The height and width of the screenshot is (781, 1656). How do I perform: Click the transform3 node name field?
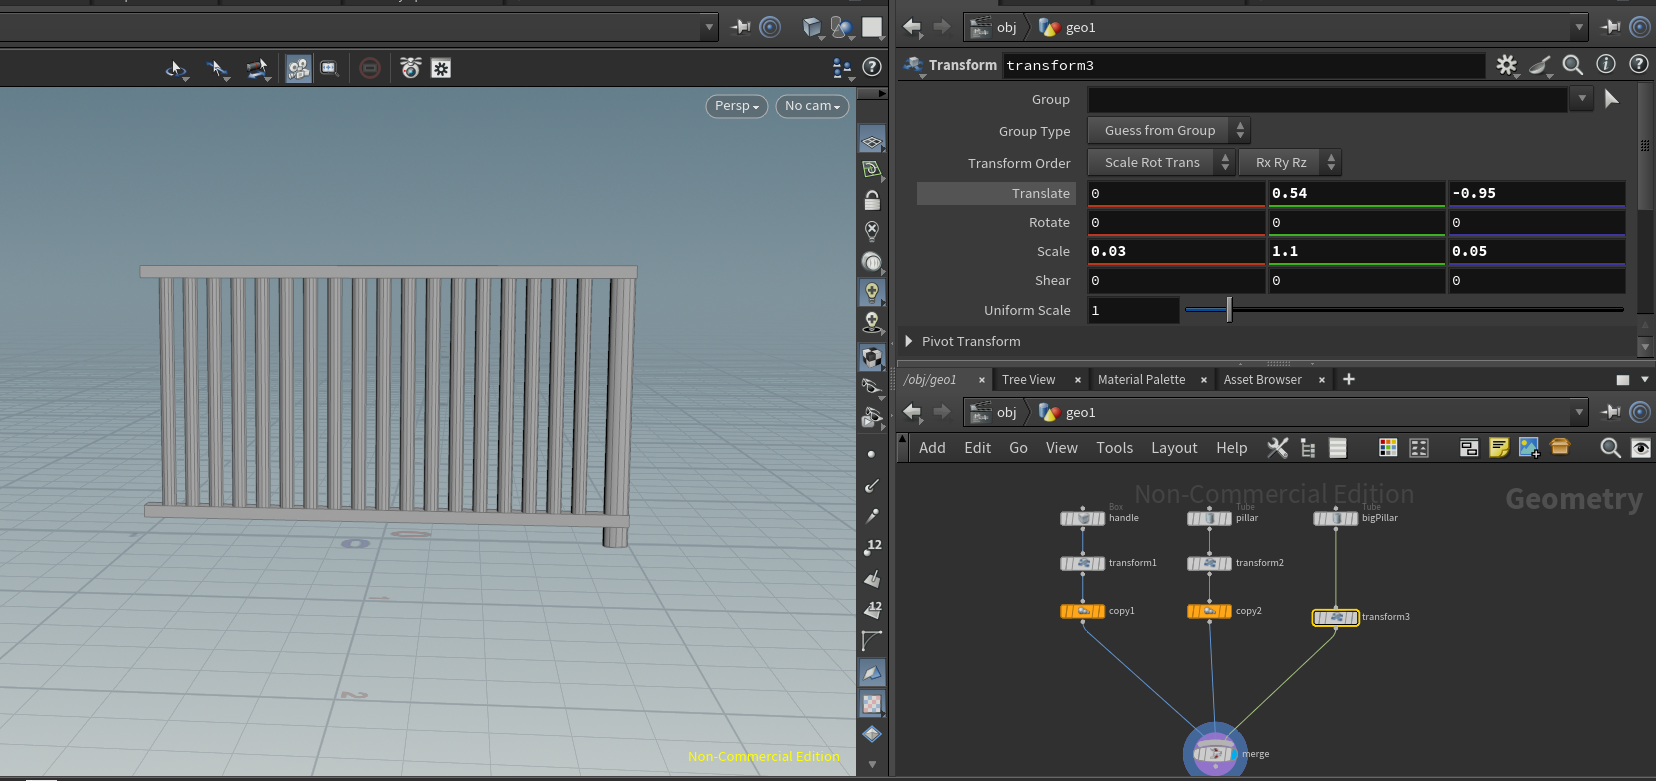(1243, 65)
